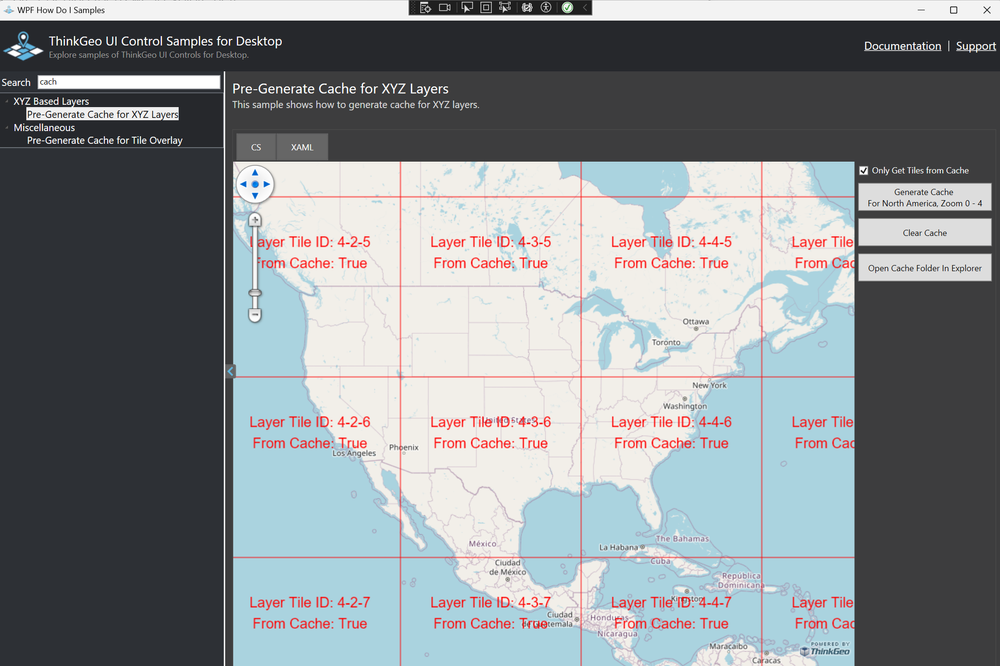Select Pre-Generate Cache for Tile Overlay item
The image size is (1000, 666).
click(105, 140)
